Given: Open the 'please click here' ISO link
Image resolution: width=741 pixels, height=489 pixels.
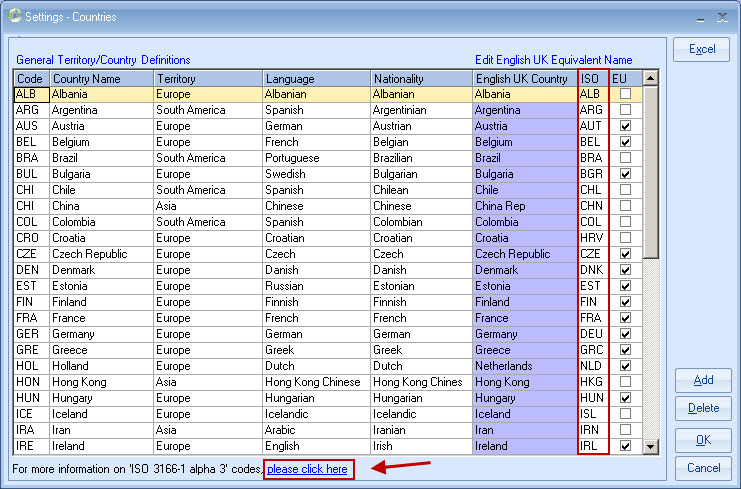Looking at the screenshot, I should click(308, 469).
